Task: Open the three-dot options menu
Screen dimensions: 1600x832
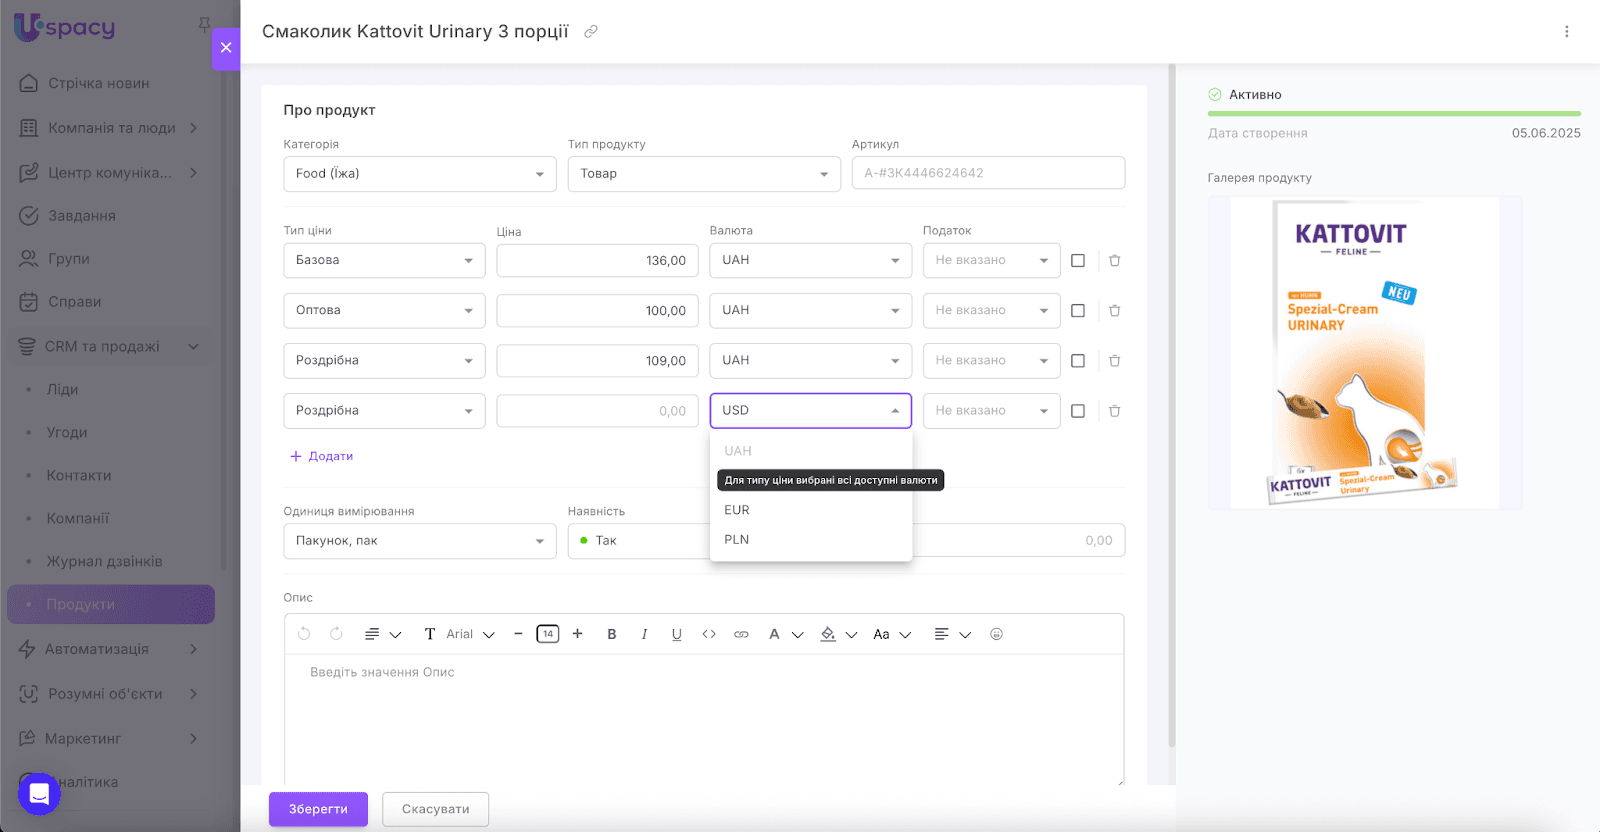Action: [x=1566, y=32]
